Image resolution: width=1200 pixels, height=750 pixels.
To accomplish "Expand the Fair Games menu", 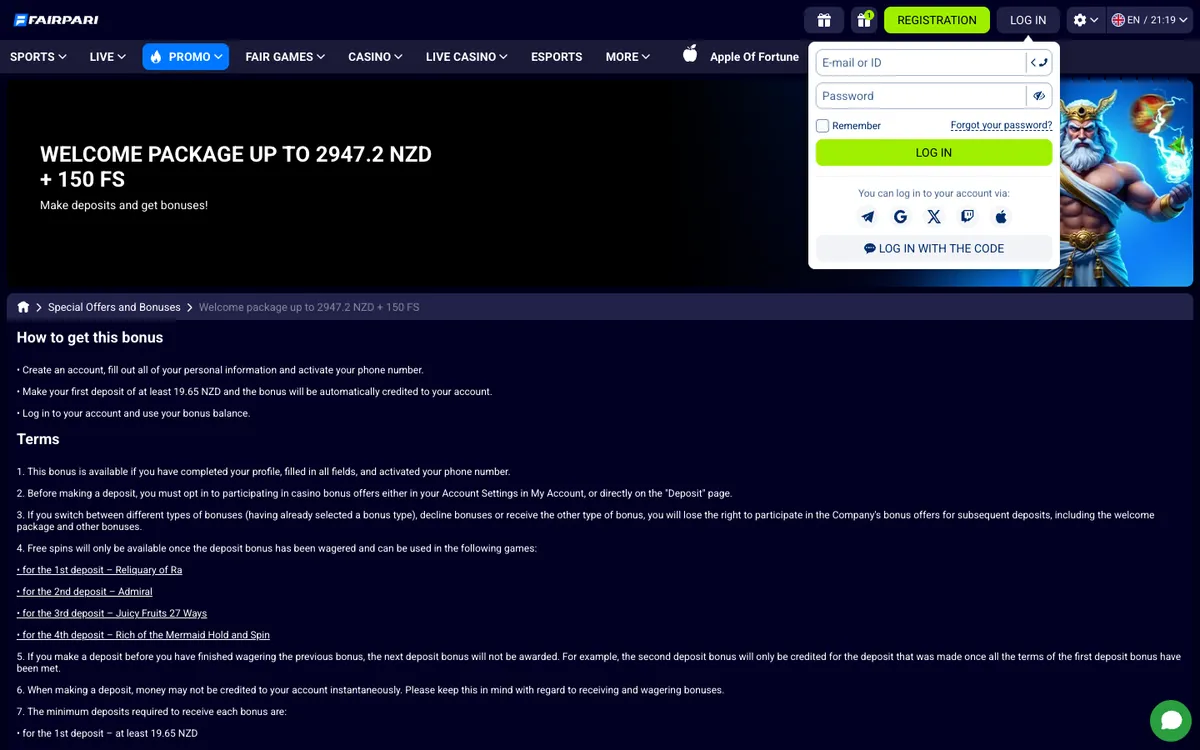I will (285, 57).
